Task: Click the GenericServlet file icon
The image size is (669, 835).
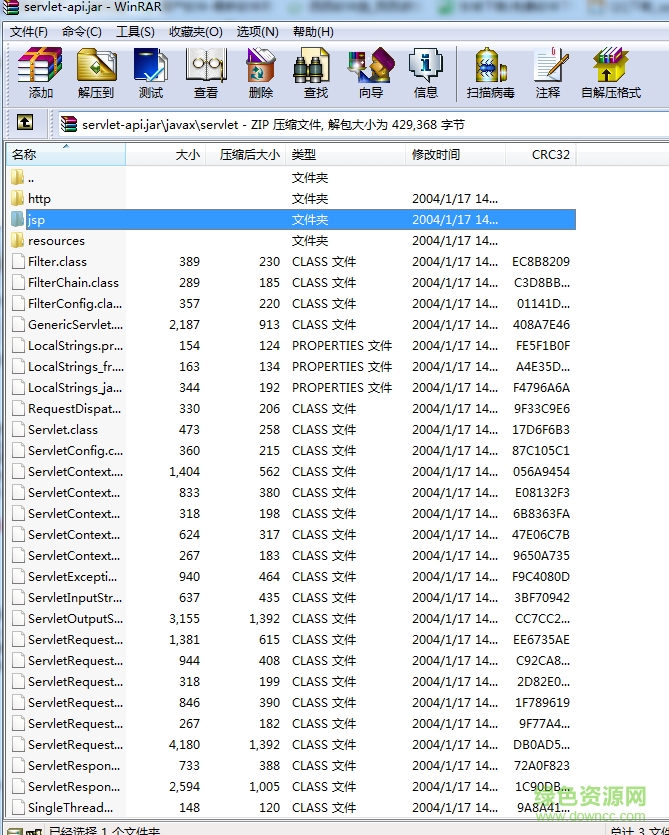Action: (19, 325)
